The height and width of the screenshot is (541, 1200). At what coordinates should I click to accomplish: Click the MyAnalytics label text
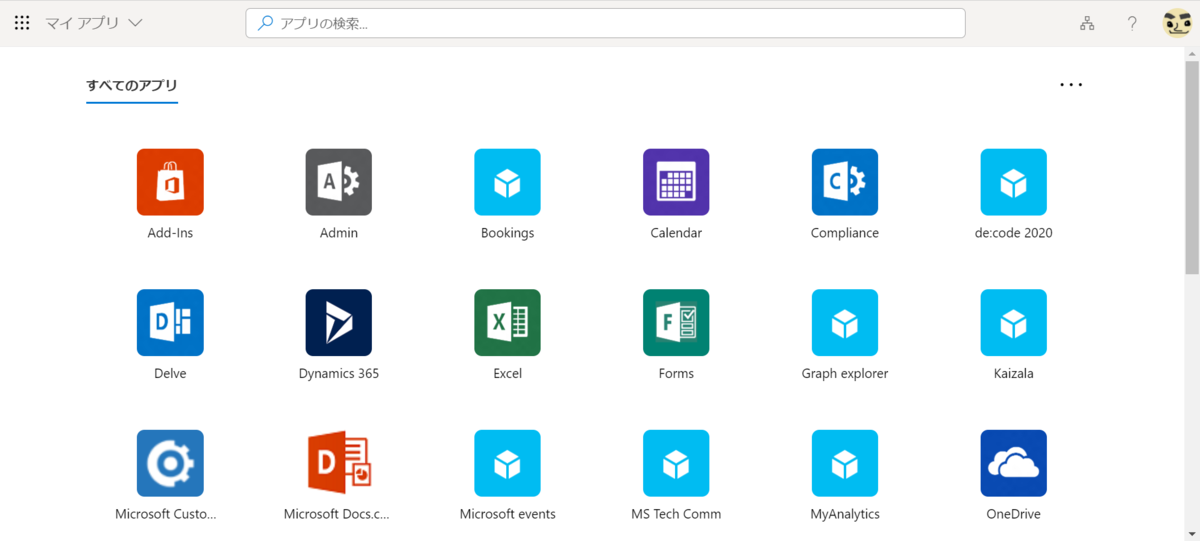point(845,514)
